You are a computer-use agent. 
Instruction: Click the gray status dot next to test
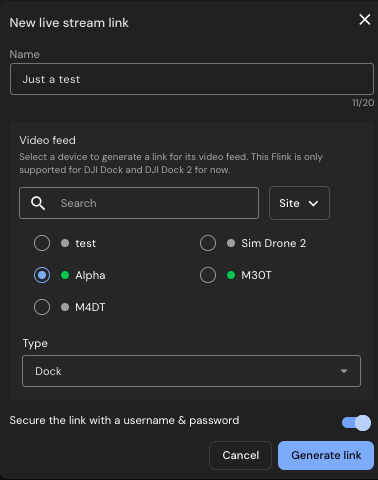pos(65,243)
